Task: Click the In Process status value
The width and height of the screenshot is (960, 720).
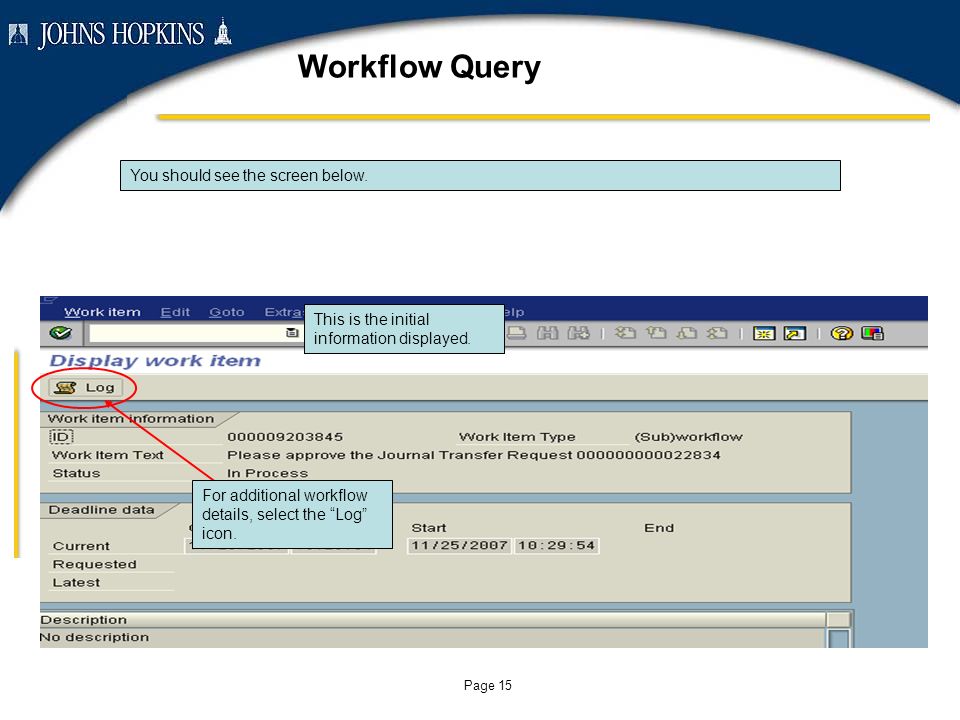Action: 268,473
